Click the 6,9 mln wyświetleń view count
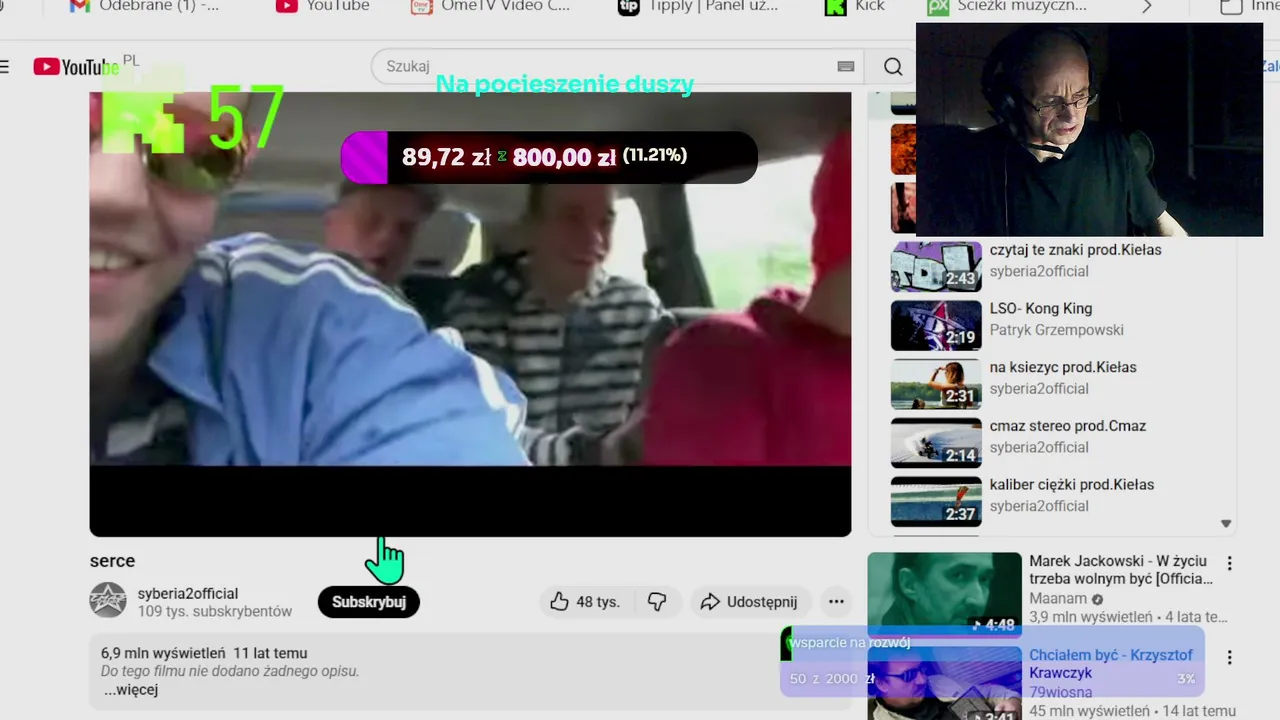Image resolution: width=1280 pixels, height=720 pixels. [x=163, y=653]
